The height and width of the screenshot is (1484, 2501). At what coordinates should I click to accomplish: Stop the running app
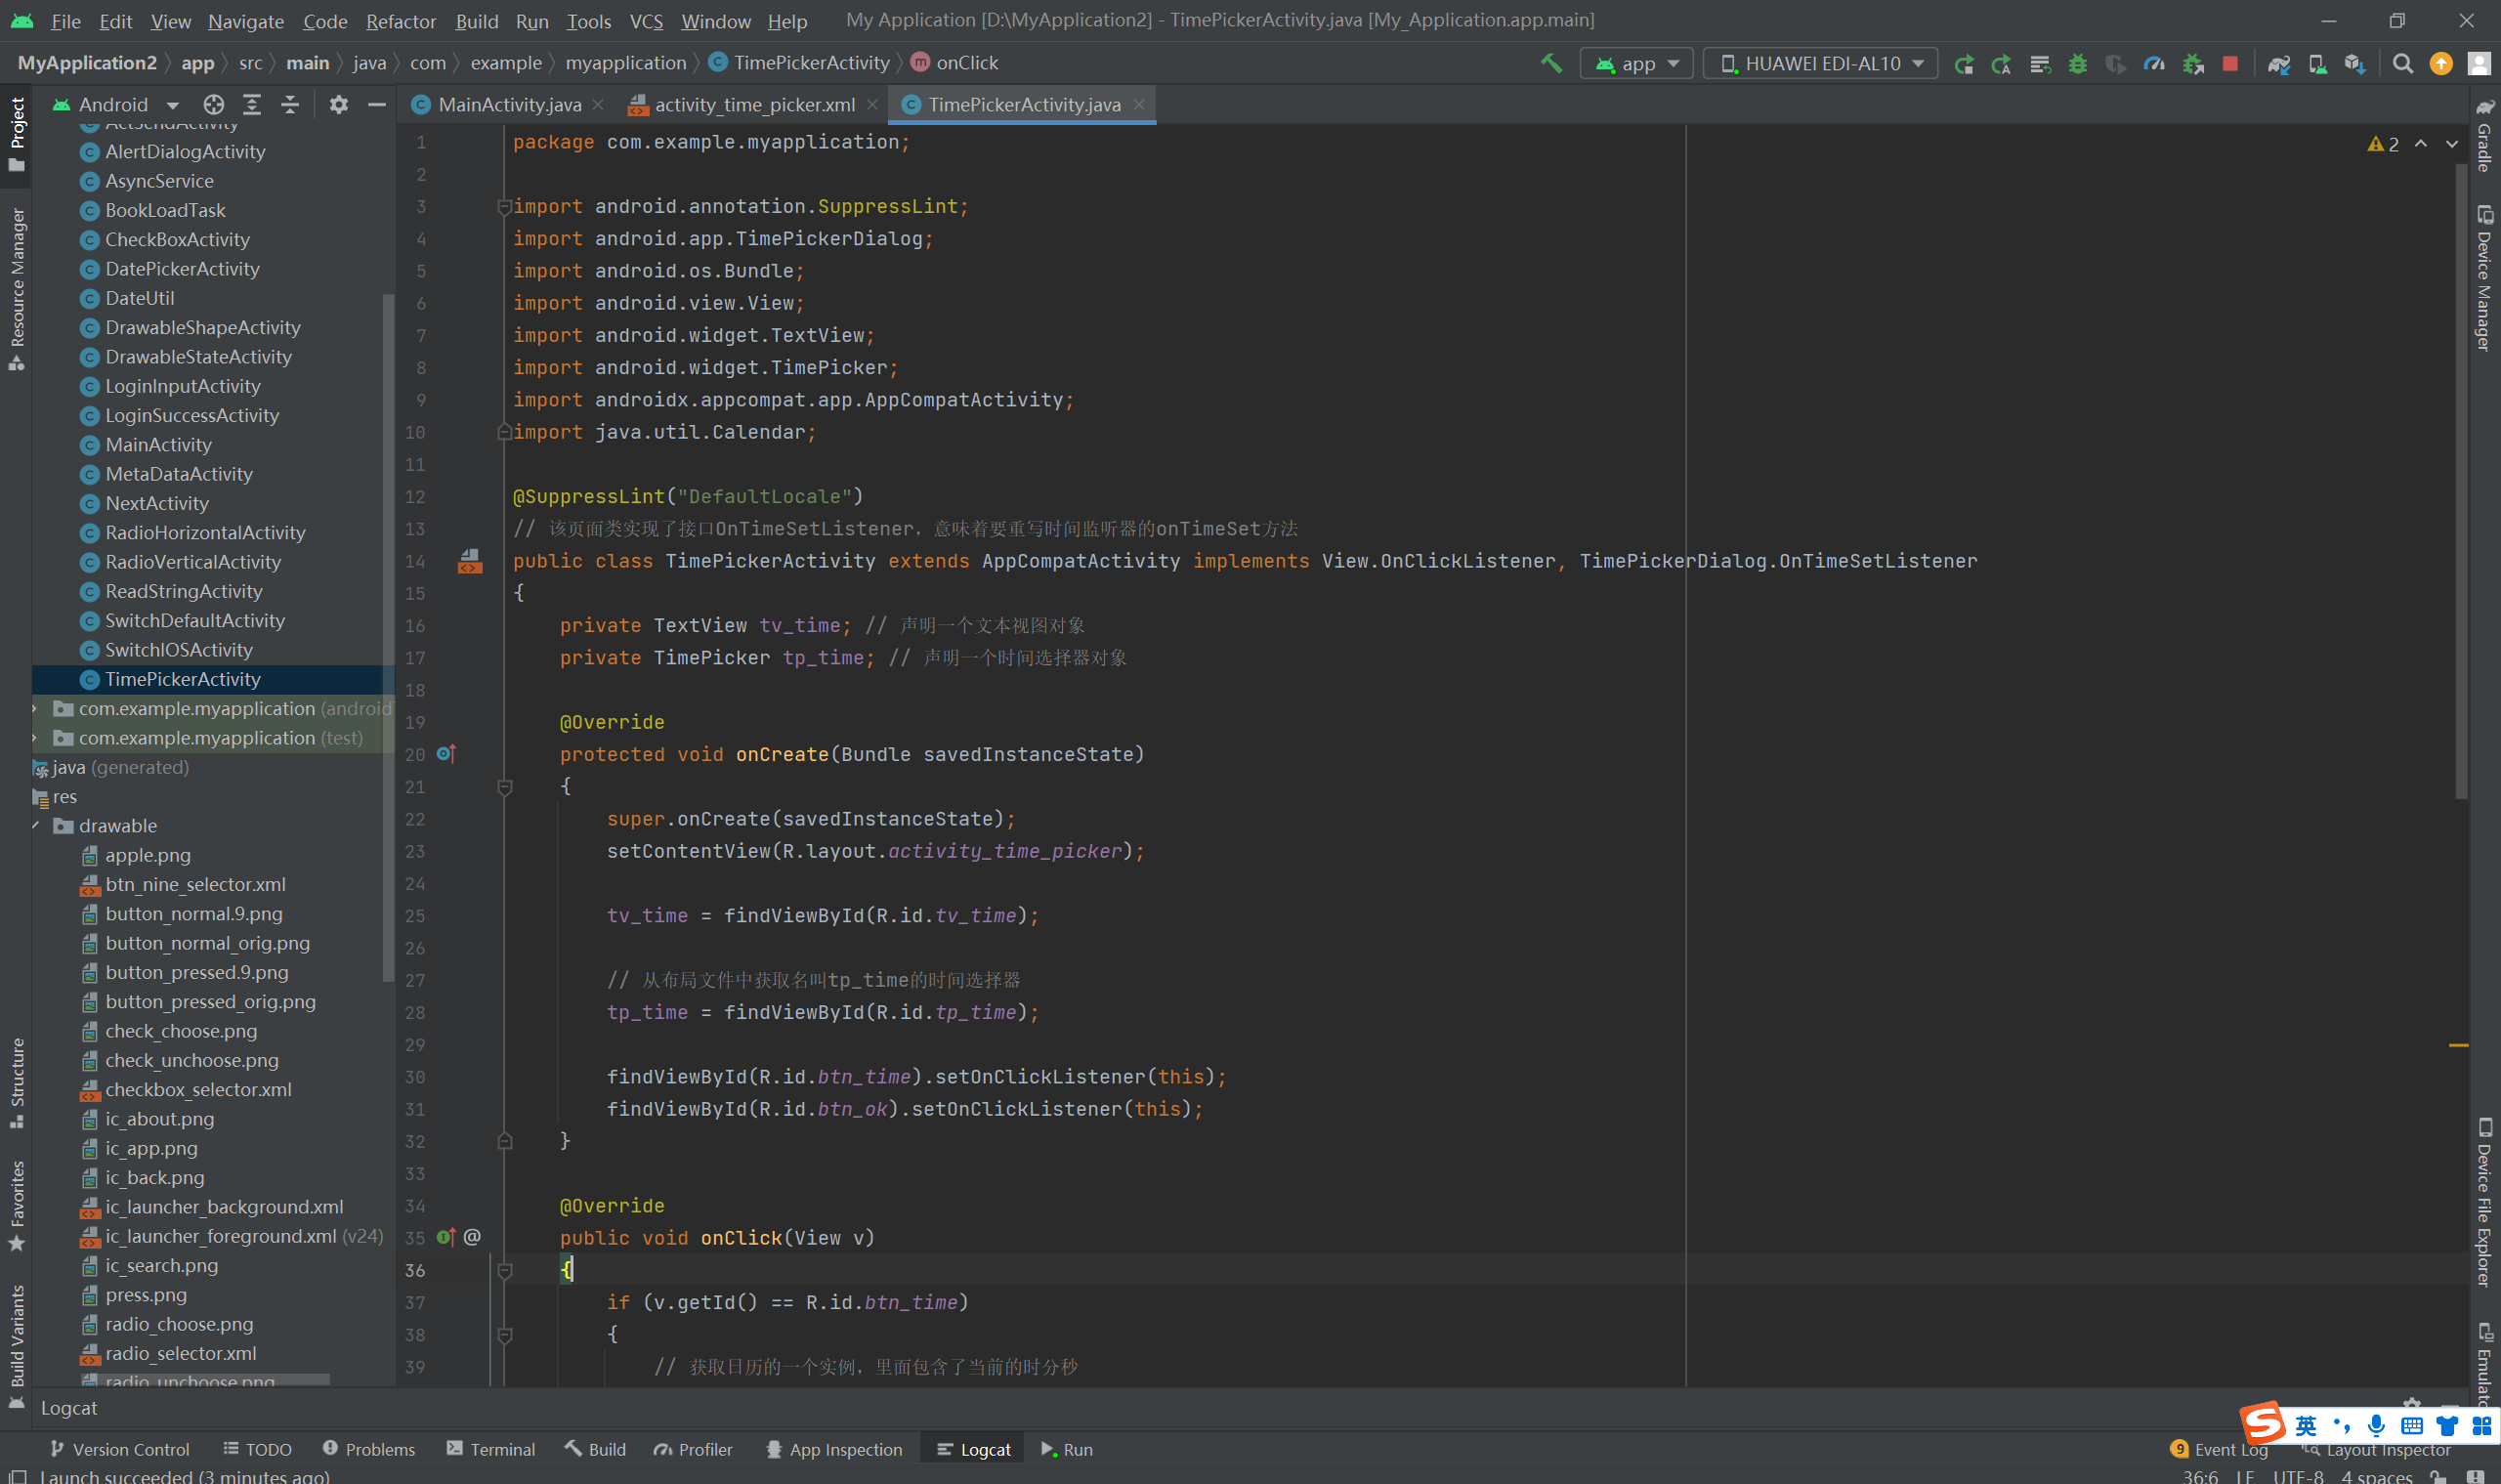coord(2230,63)
